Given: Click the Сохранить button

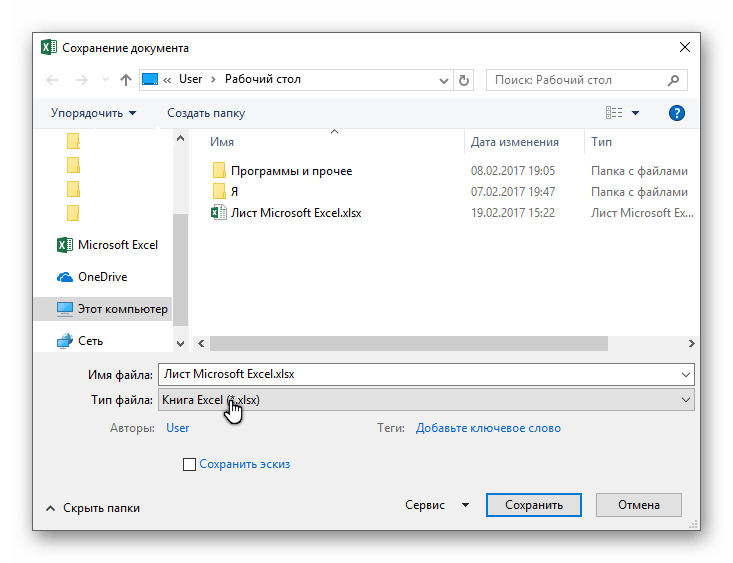Looking at the screenshot, I should [534, 505].
